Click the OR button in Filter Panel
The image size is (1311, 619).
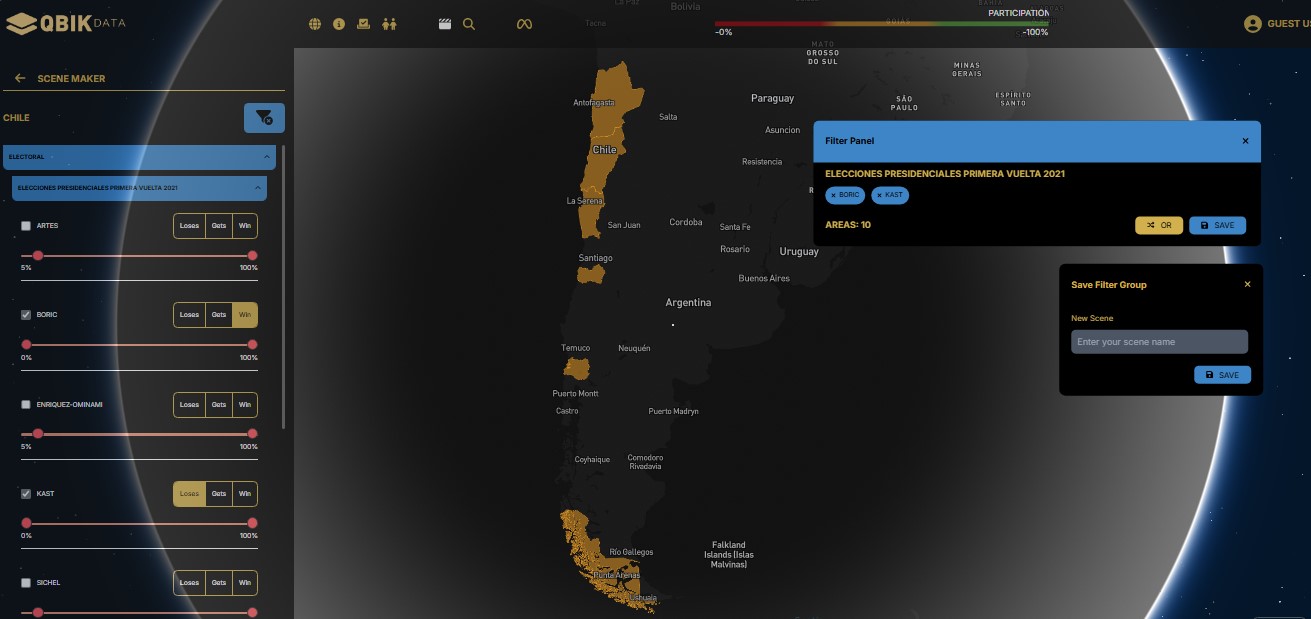pyautogui.click(x=1159, y=226)
